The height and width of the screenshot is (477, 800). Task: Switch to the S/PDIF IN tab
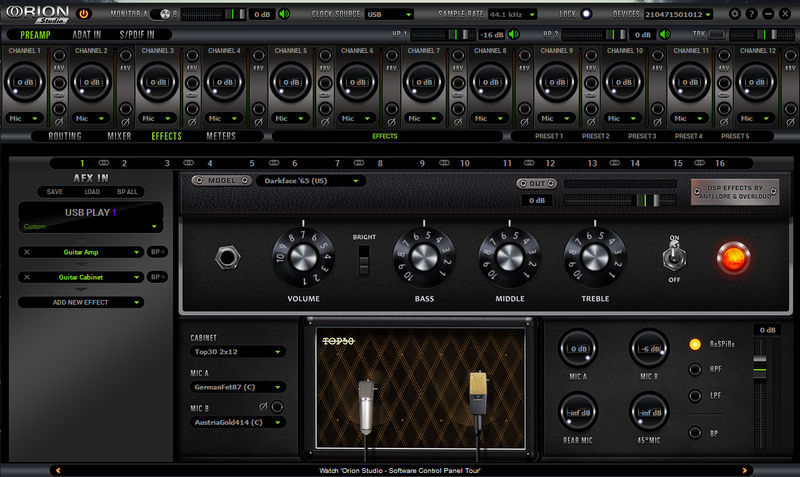click(x=137, y=35)
